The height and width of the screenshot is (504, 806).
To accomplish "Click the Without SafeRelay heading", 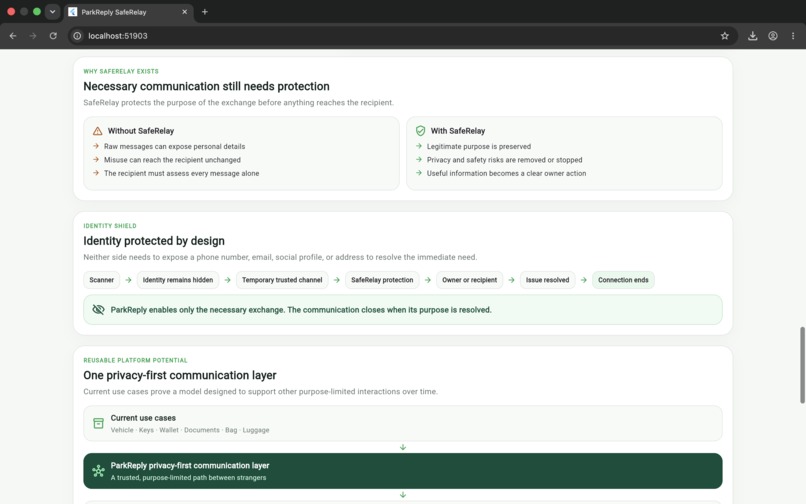I will click(x=141, y=131).
